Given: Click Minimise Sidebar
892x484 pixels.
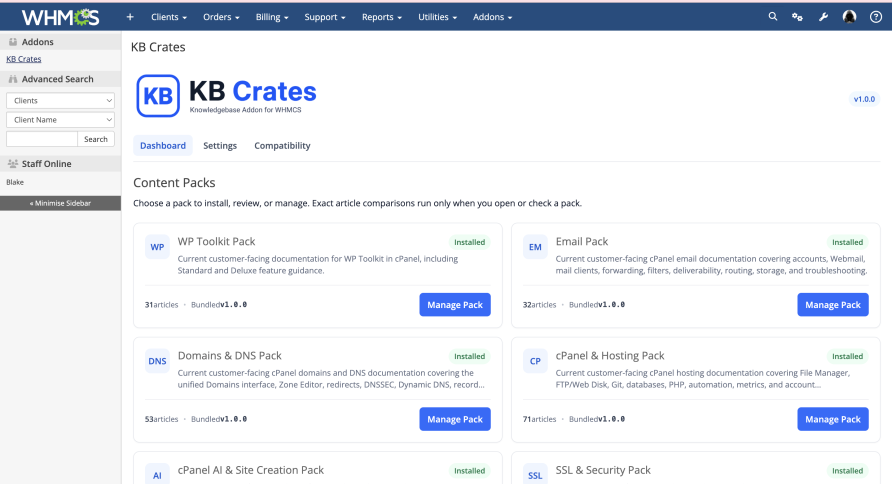Looking at the screenshot, I should pyautogui.click(x=60, y=203).
